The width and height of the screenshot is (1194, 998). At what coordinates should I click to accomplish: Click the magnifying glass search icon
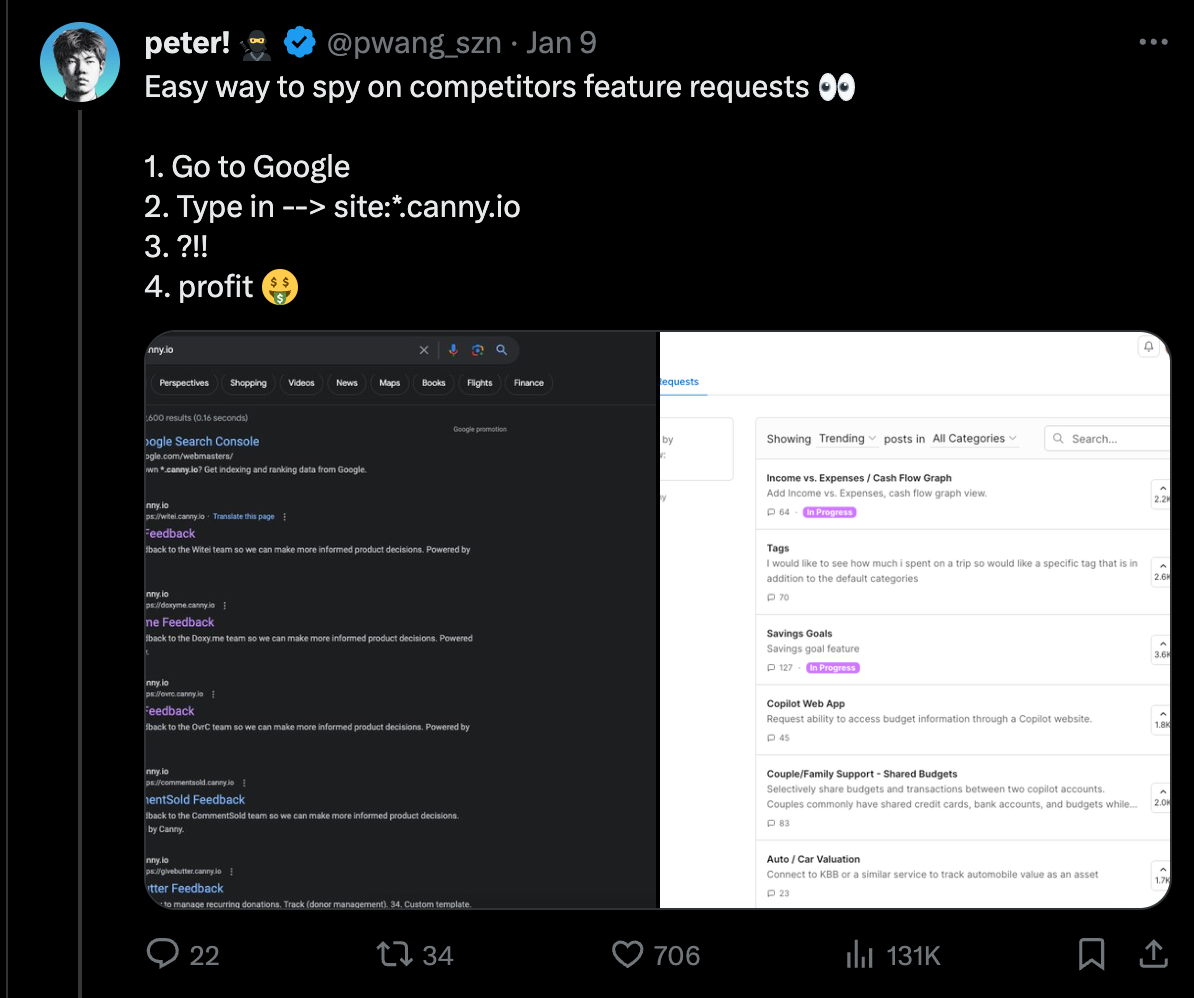[x=502, y=350]
